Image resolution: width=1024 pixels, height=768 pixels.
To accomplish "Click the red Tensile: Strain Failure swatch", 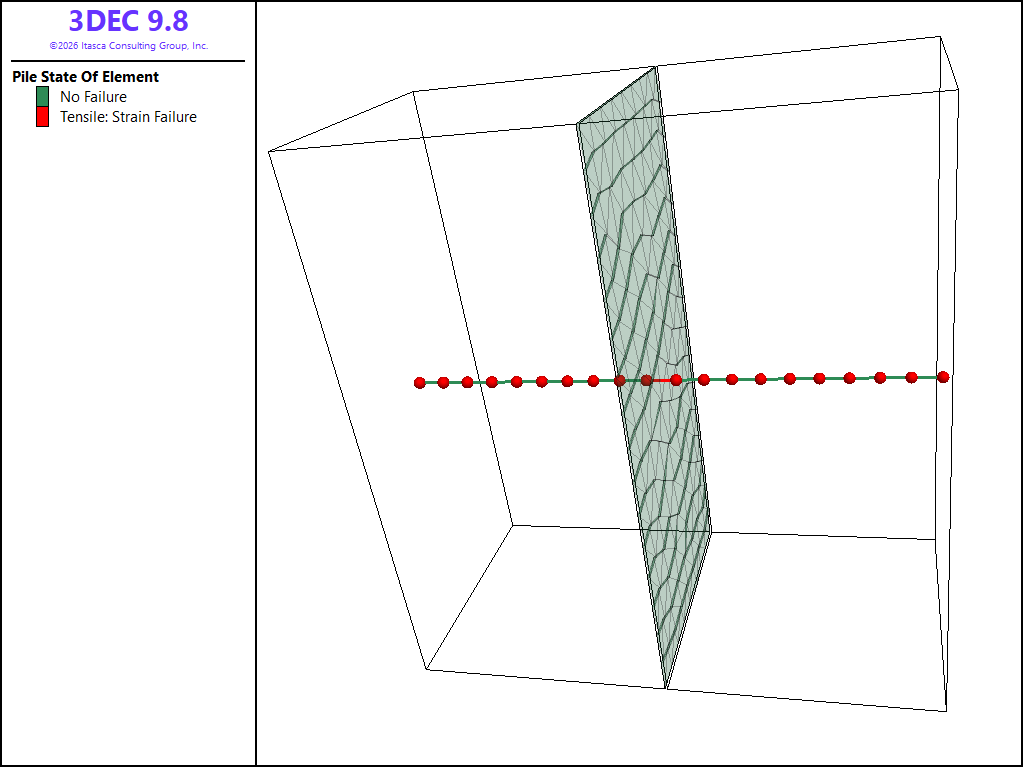I will (x=42, y=117).
